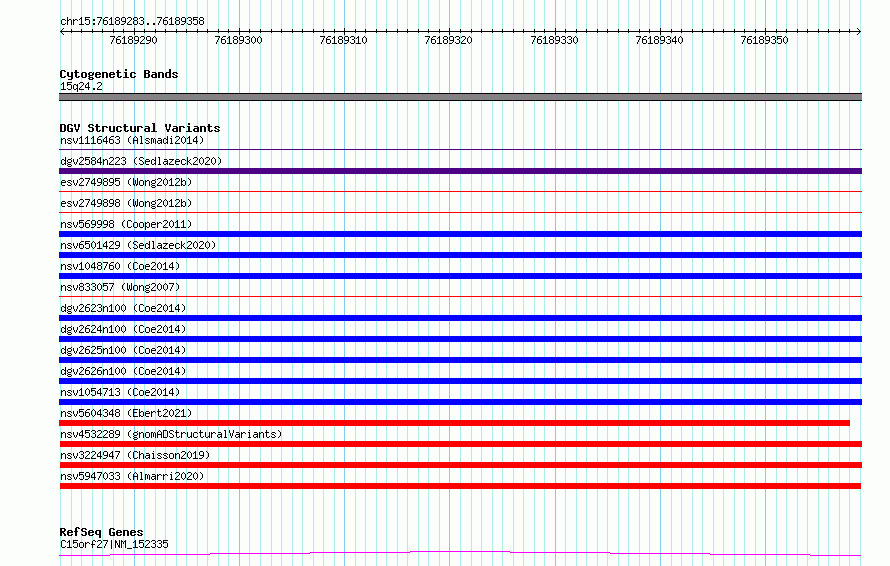Select the RefSeq Genes track title
Screen dimensions: 890x566
click(101, 532)
